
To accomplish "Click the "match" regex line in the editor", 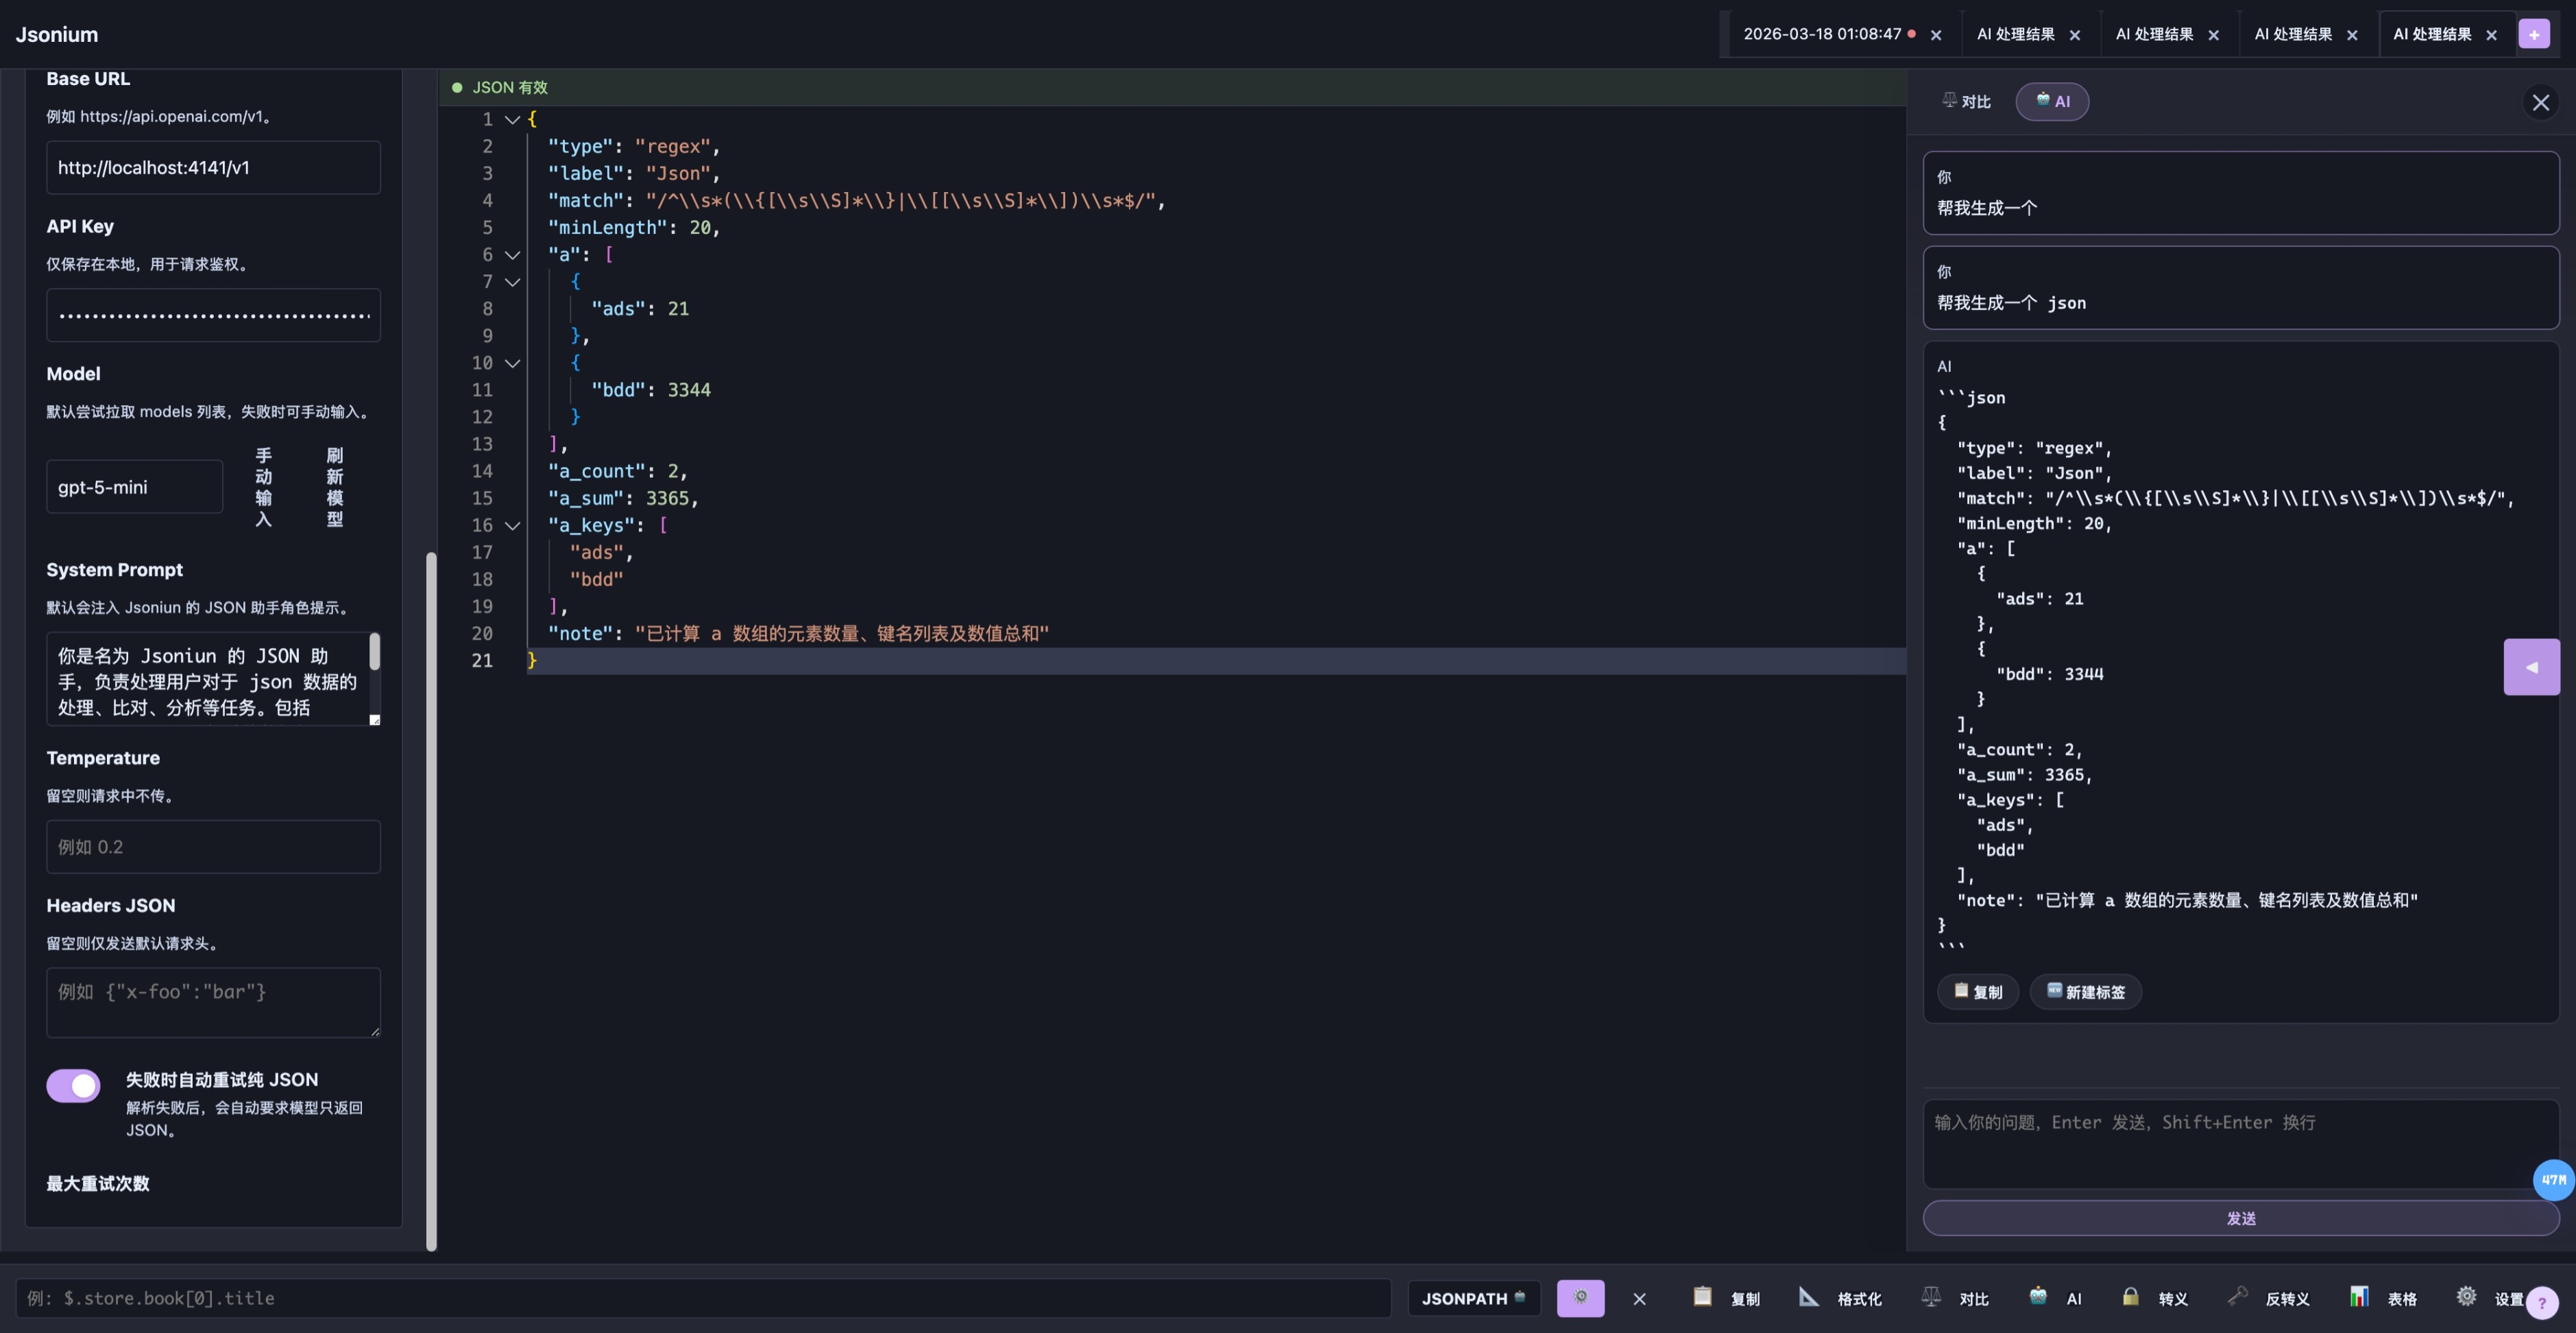I will tap(856, 201).
